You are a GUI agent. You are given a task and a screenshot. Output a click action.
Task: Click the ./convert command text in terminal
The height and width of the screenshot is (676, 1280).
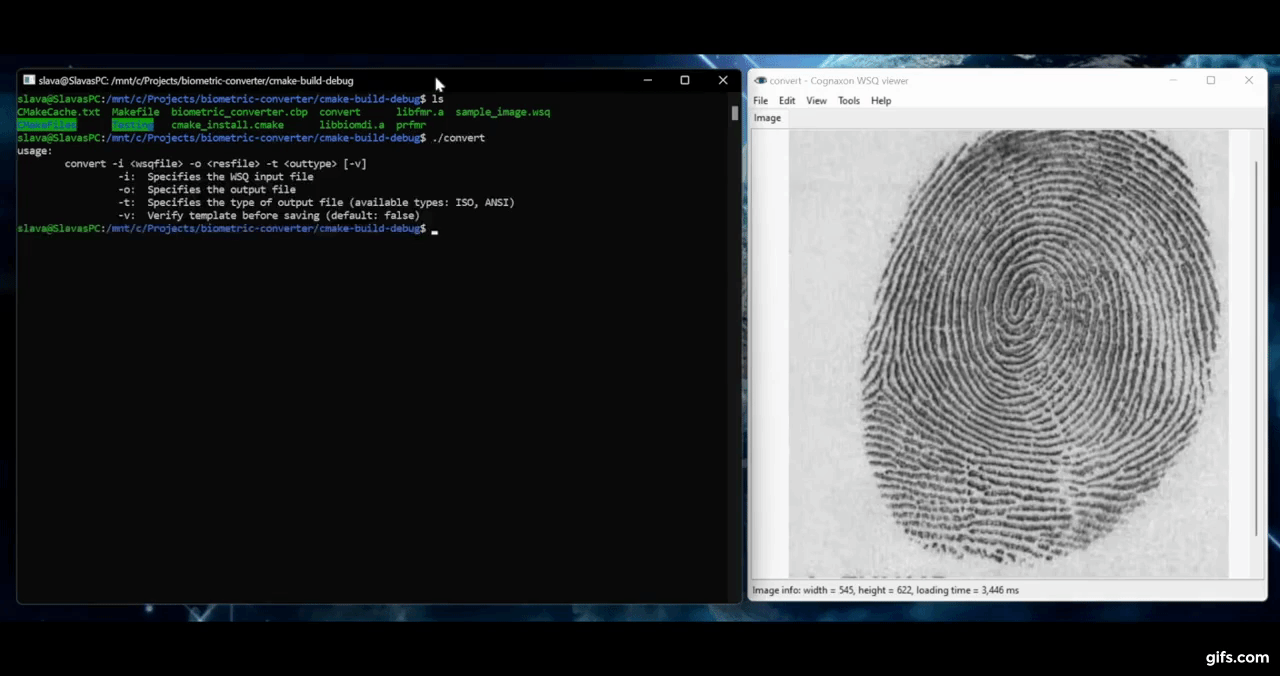459,138
